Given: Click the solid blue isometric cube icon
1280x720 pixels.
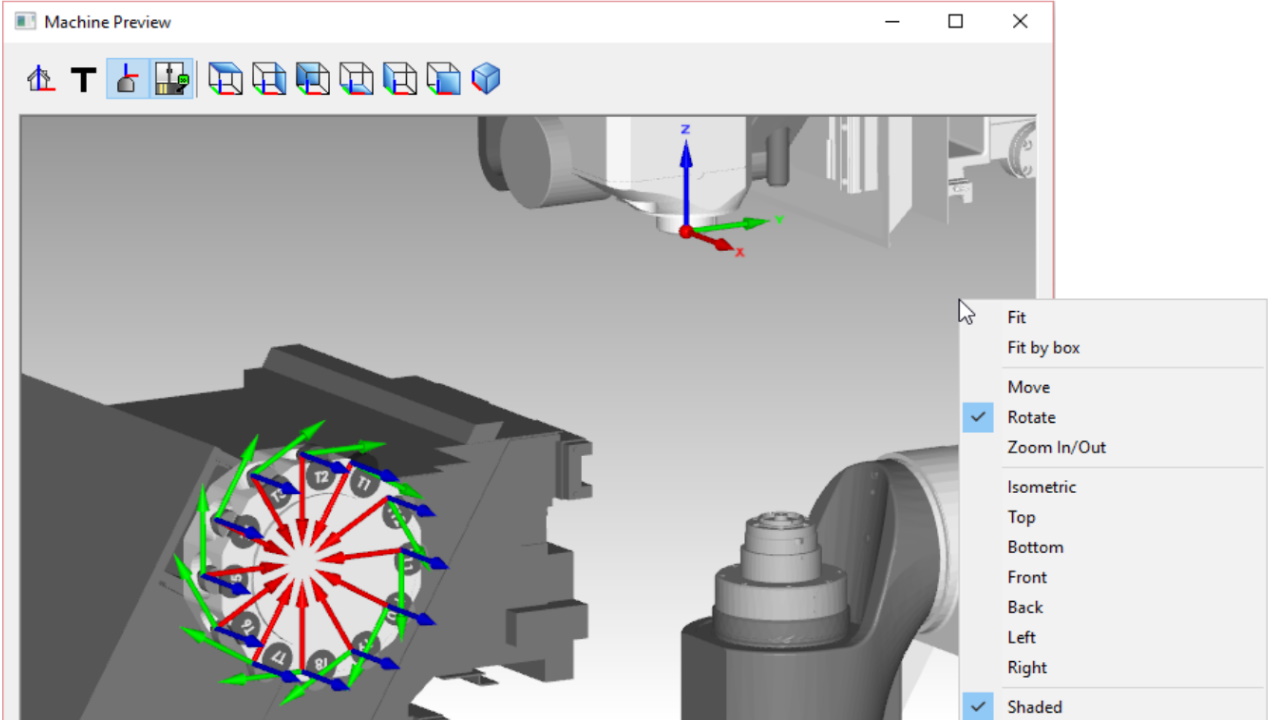Looking at the screenshot, I should pyautogui.click(x=486, y=79).
